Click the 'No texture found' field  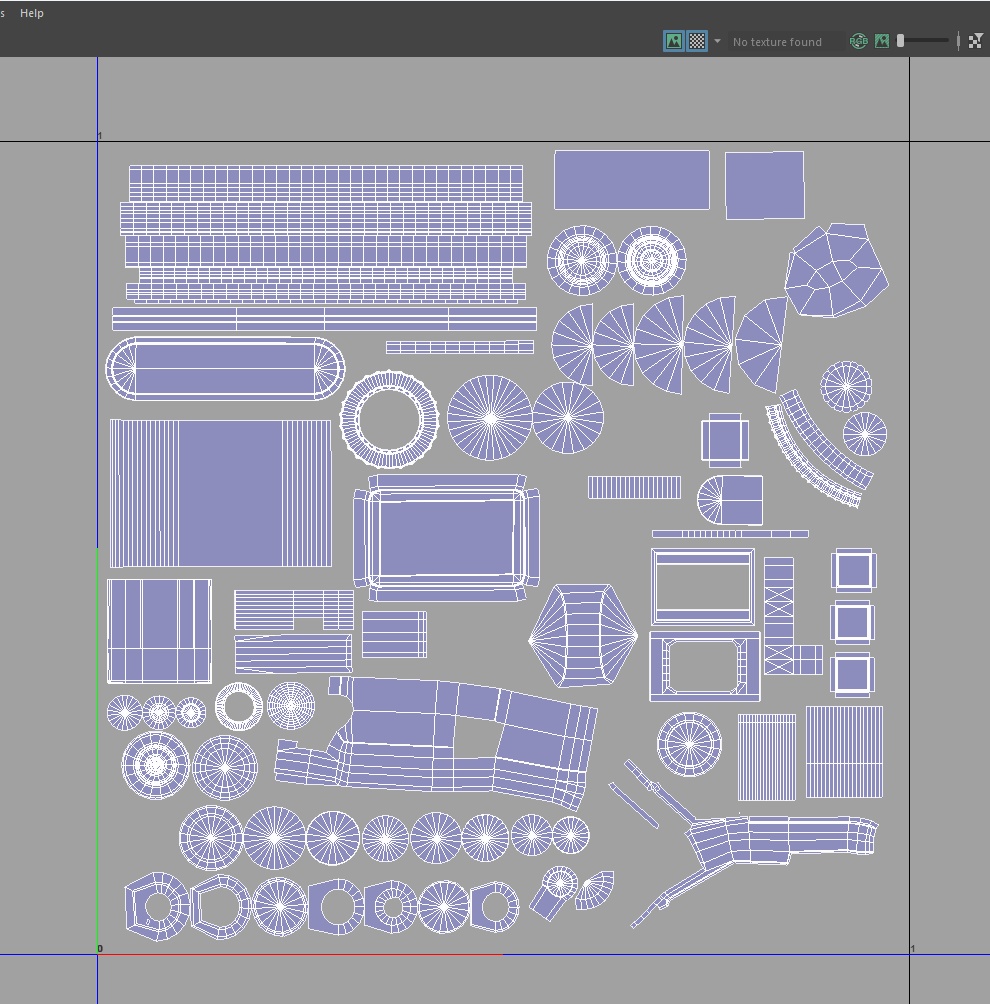pyautogui.click(x=777, y=42)
